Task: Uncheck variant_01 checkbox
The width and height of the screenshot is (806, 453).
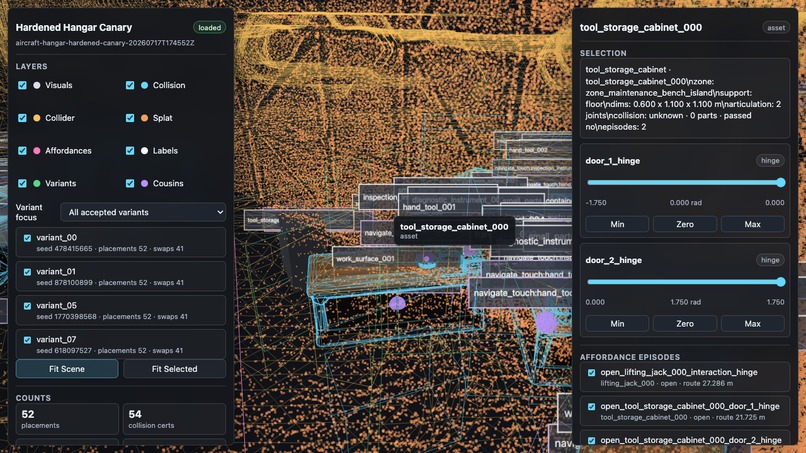Action: [27, 272]
